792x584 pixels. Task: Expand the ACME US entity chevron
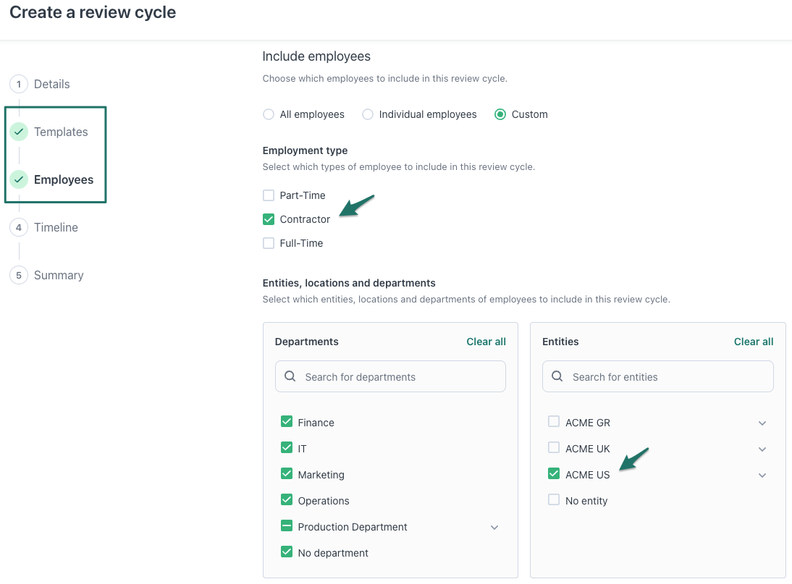pos(762,476)
